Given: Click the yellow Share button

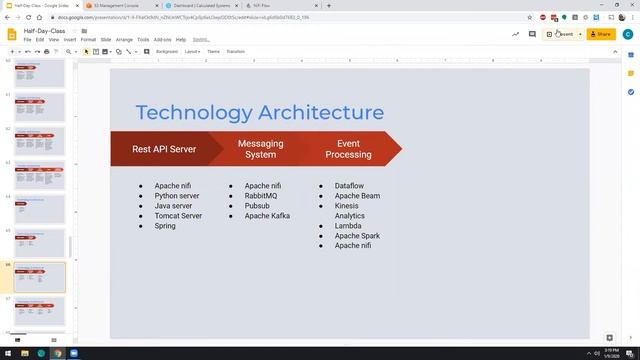Looking at the screenshot, I should click(601, 34).
